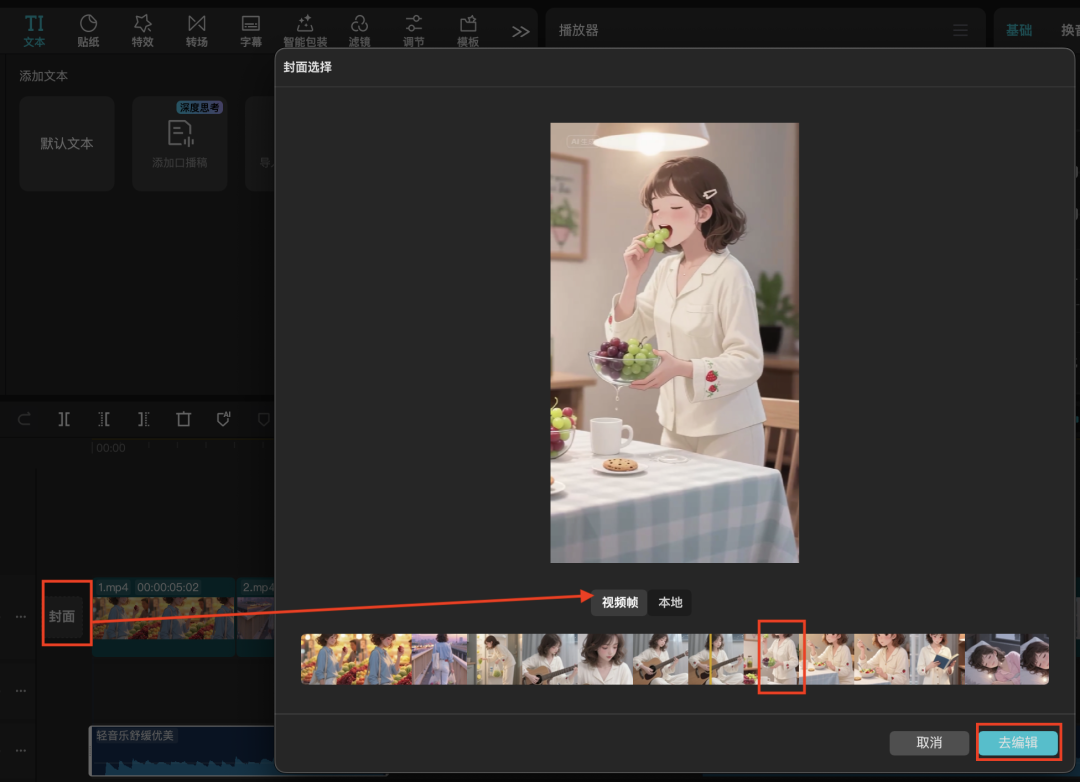Click the 去编辑 edit button
This screenshot has width=1080, height=782.
point(1018,743)
